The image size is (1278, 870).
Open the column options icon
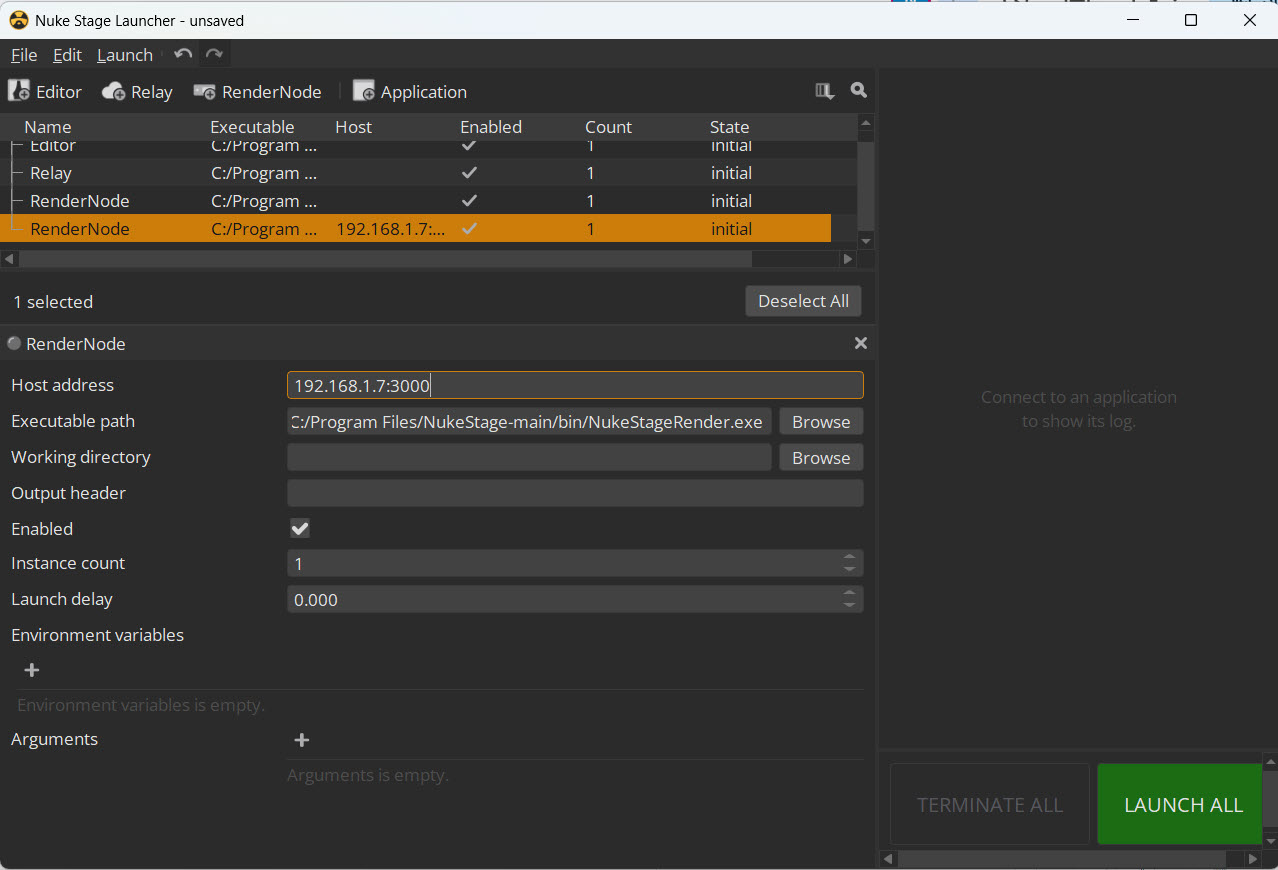824,91
